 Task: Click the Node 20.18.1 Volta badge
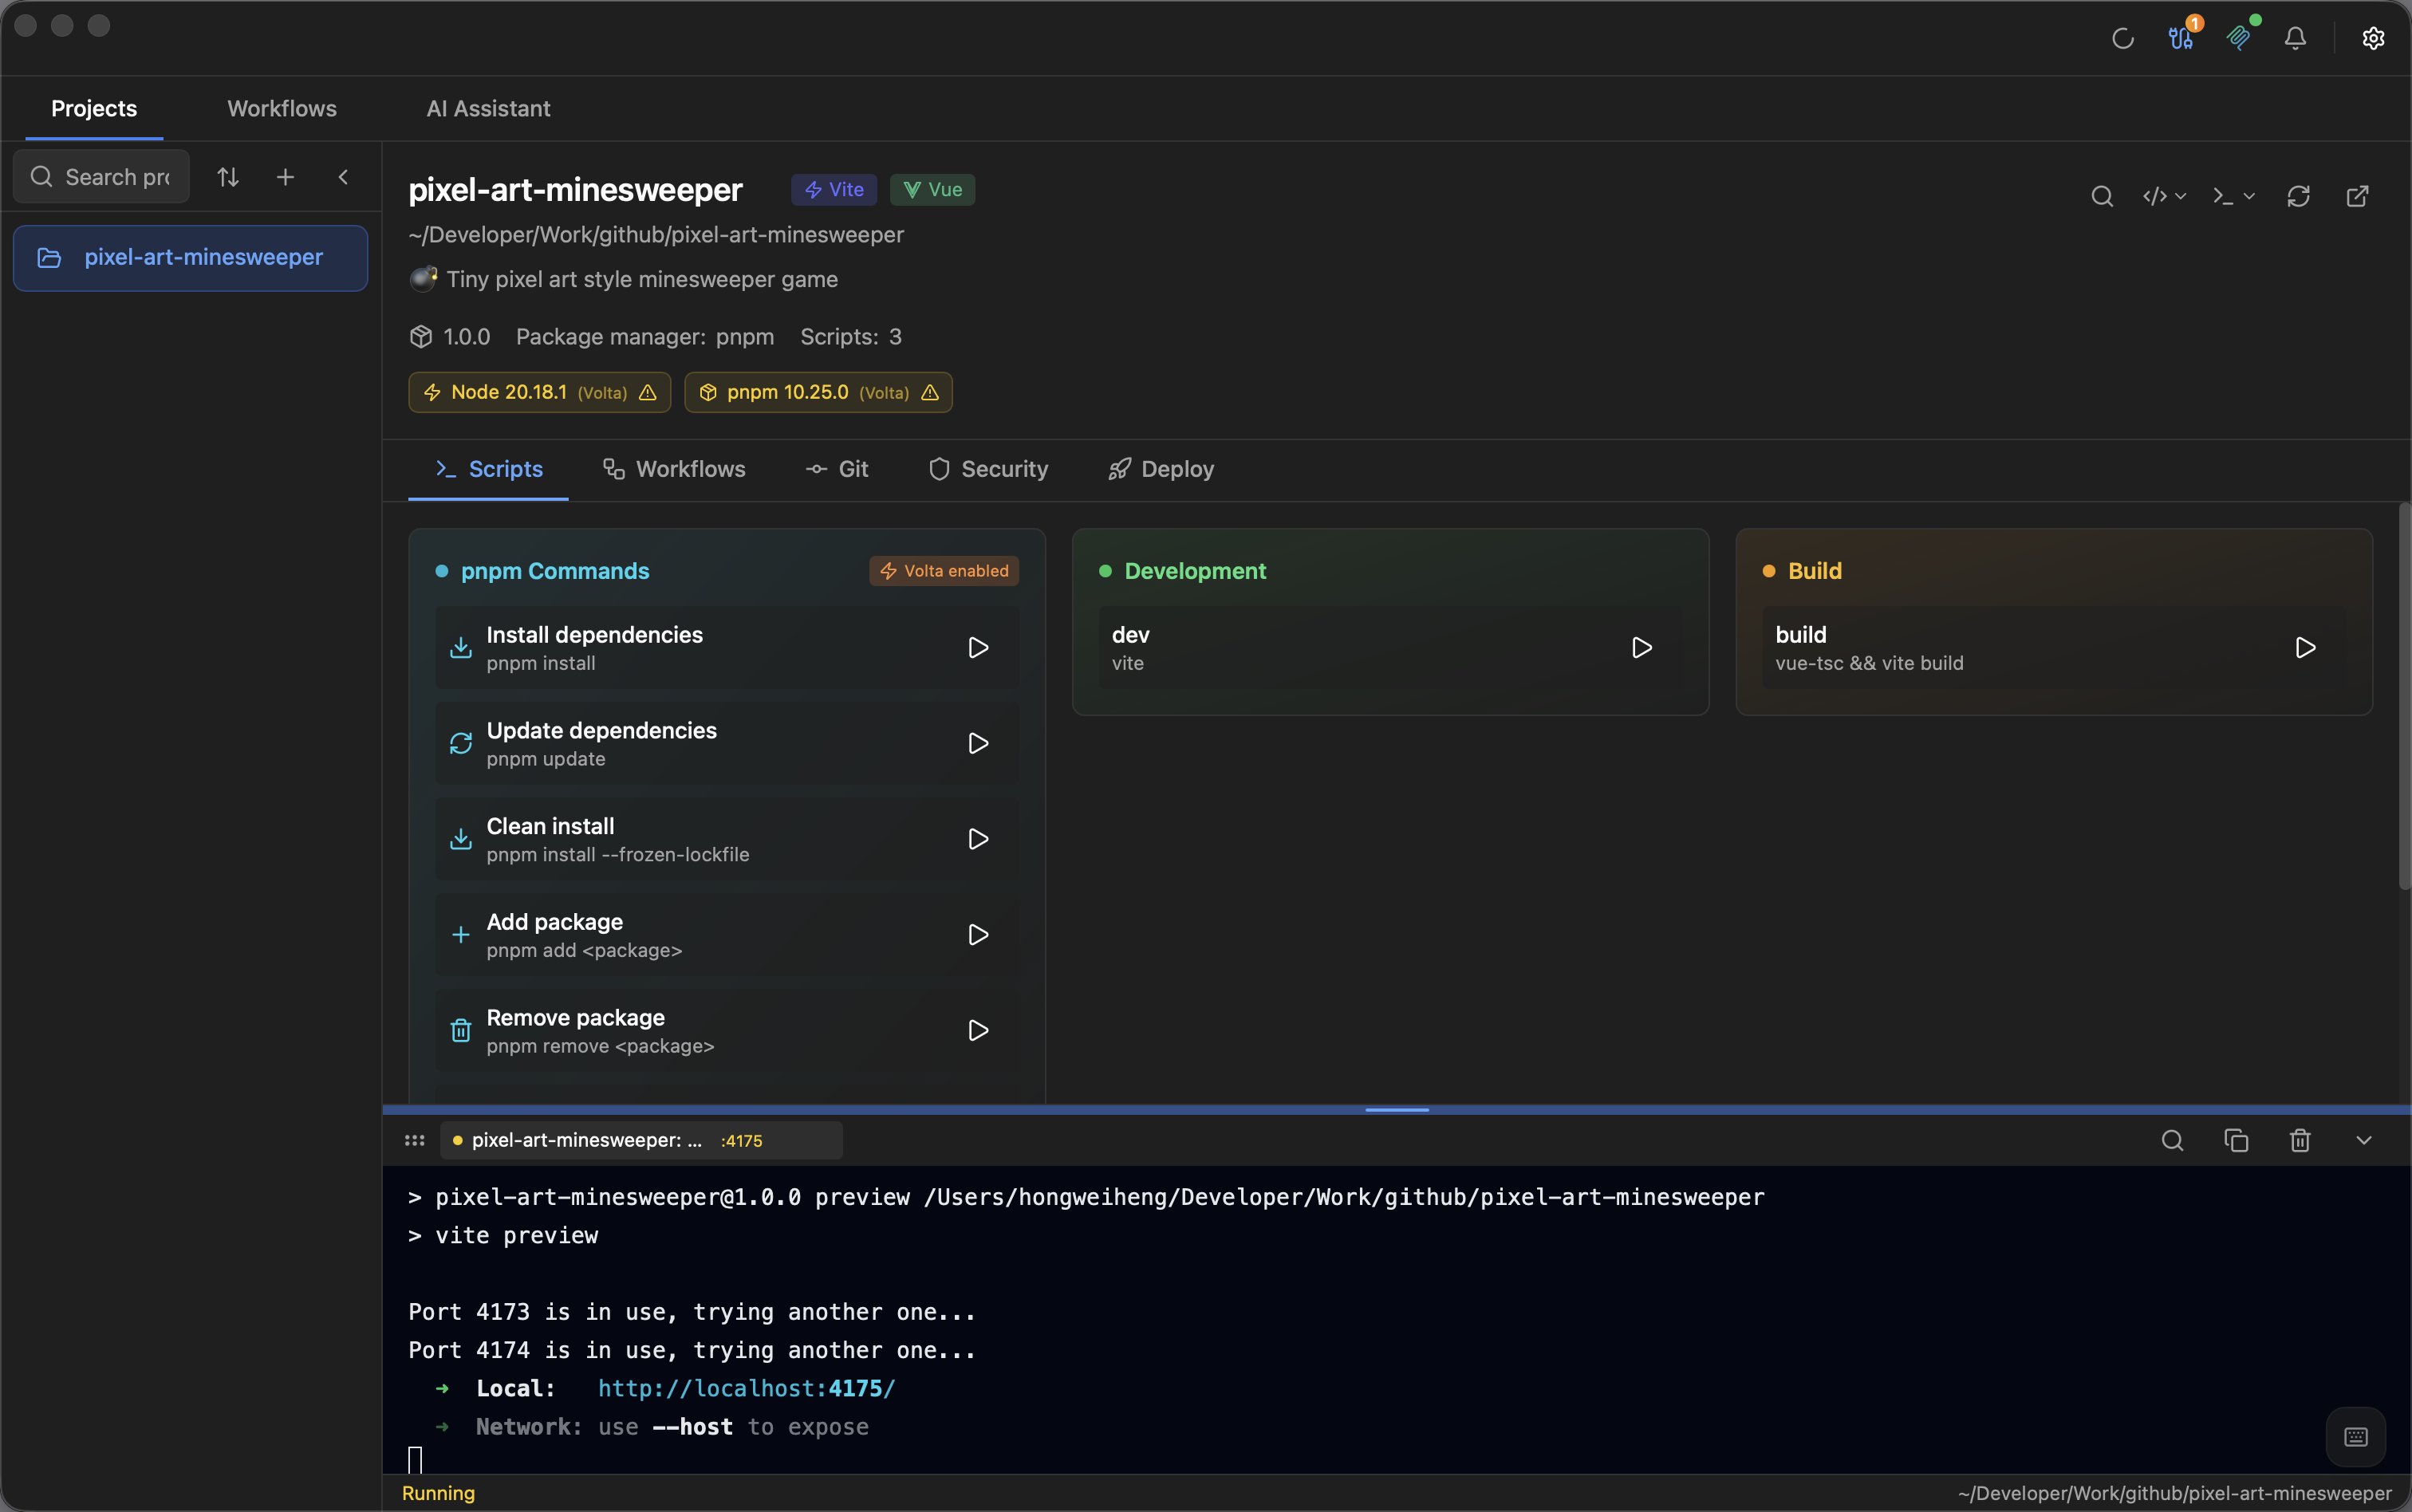[539, 392]
